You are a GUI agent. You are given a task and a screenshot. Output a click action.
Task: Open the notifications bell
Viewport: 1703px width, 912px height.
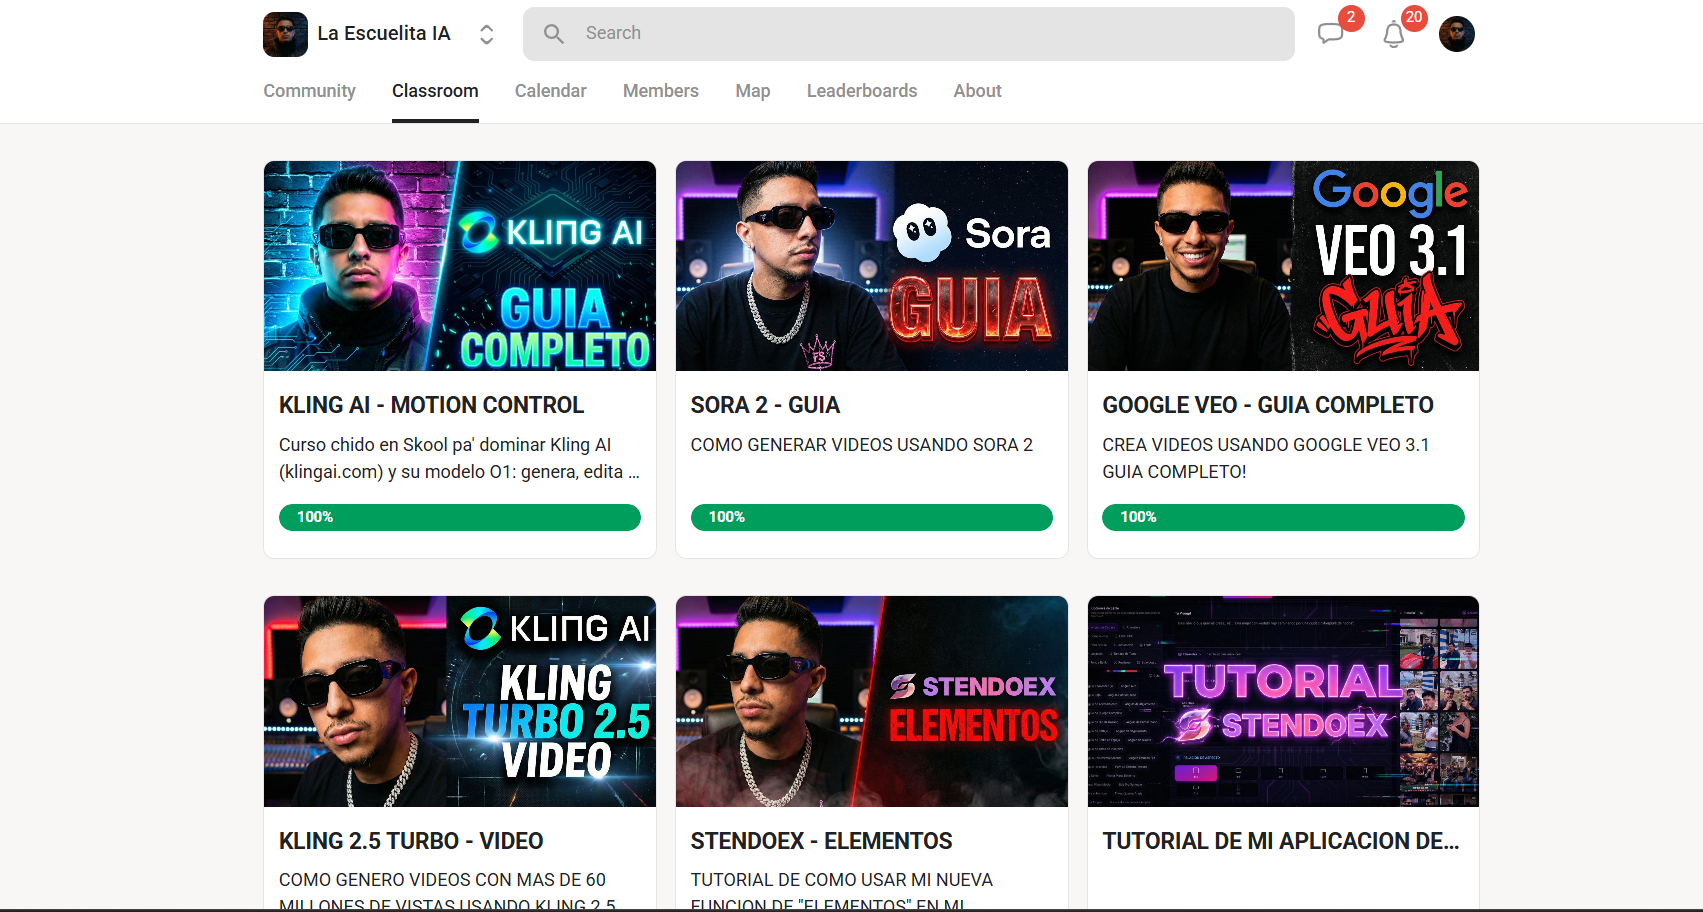1394,35
